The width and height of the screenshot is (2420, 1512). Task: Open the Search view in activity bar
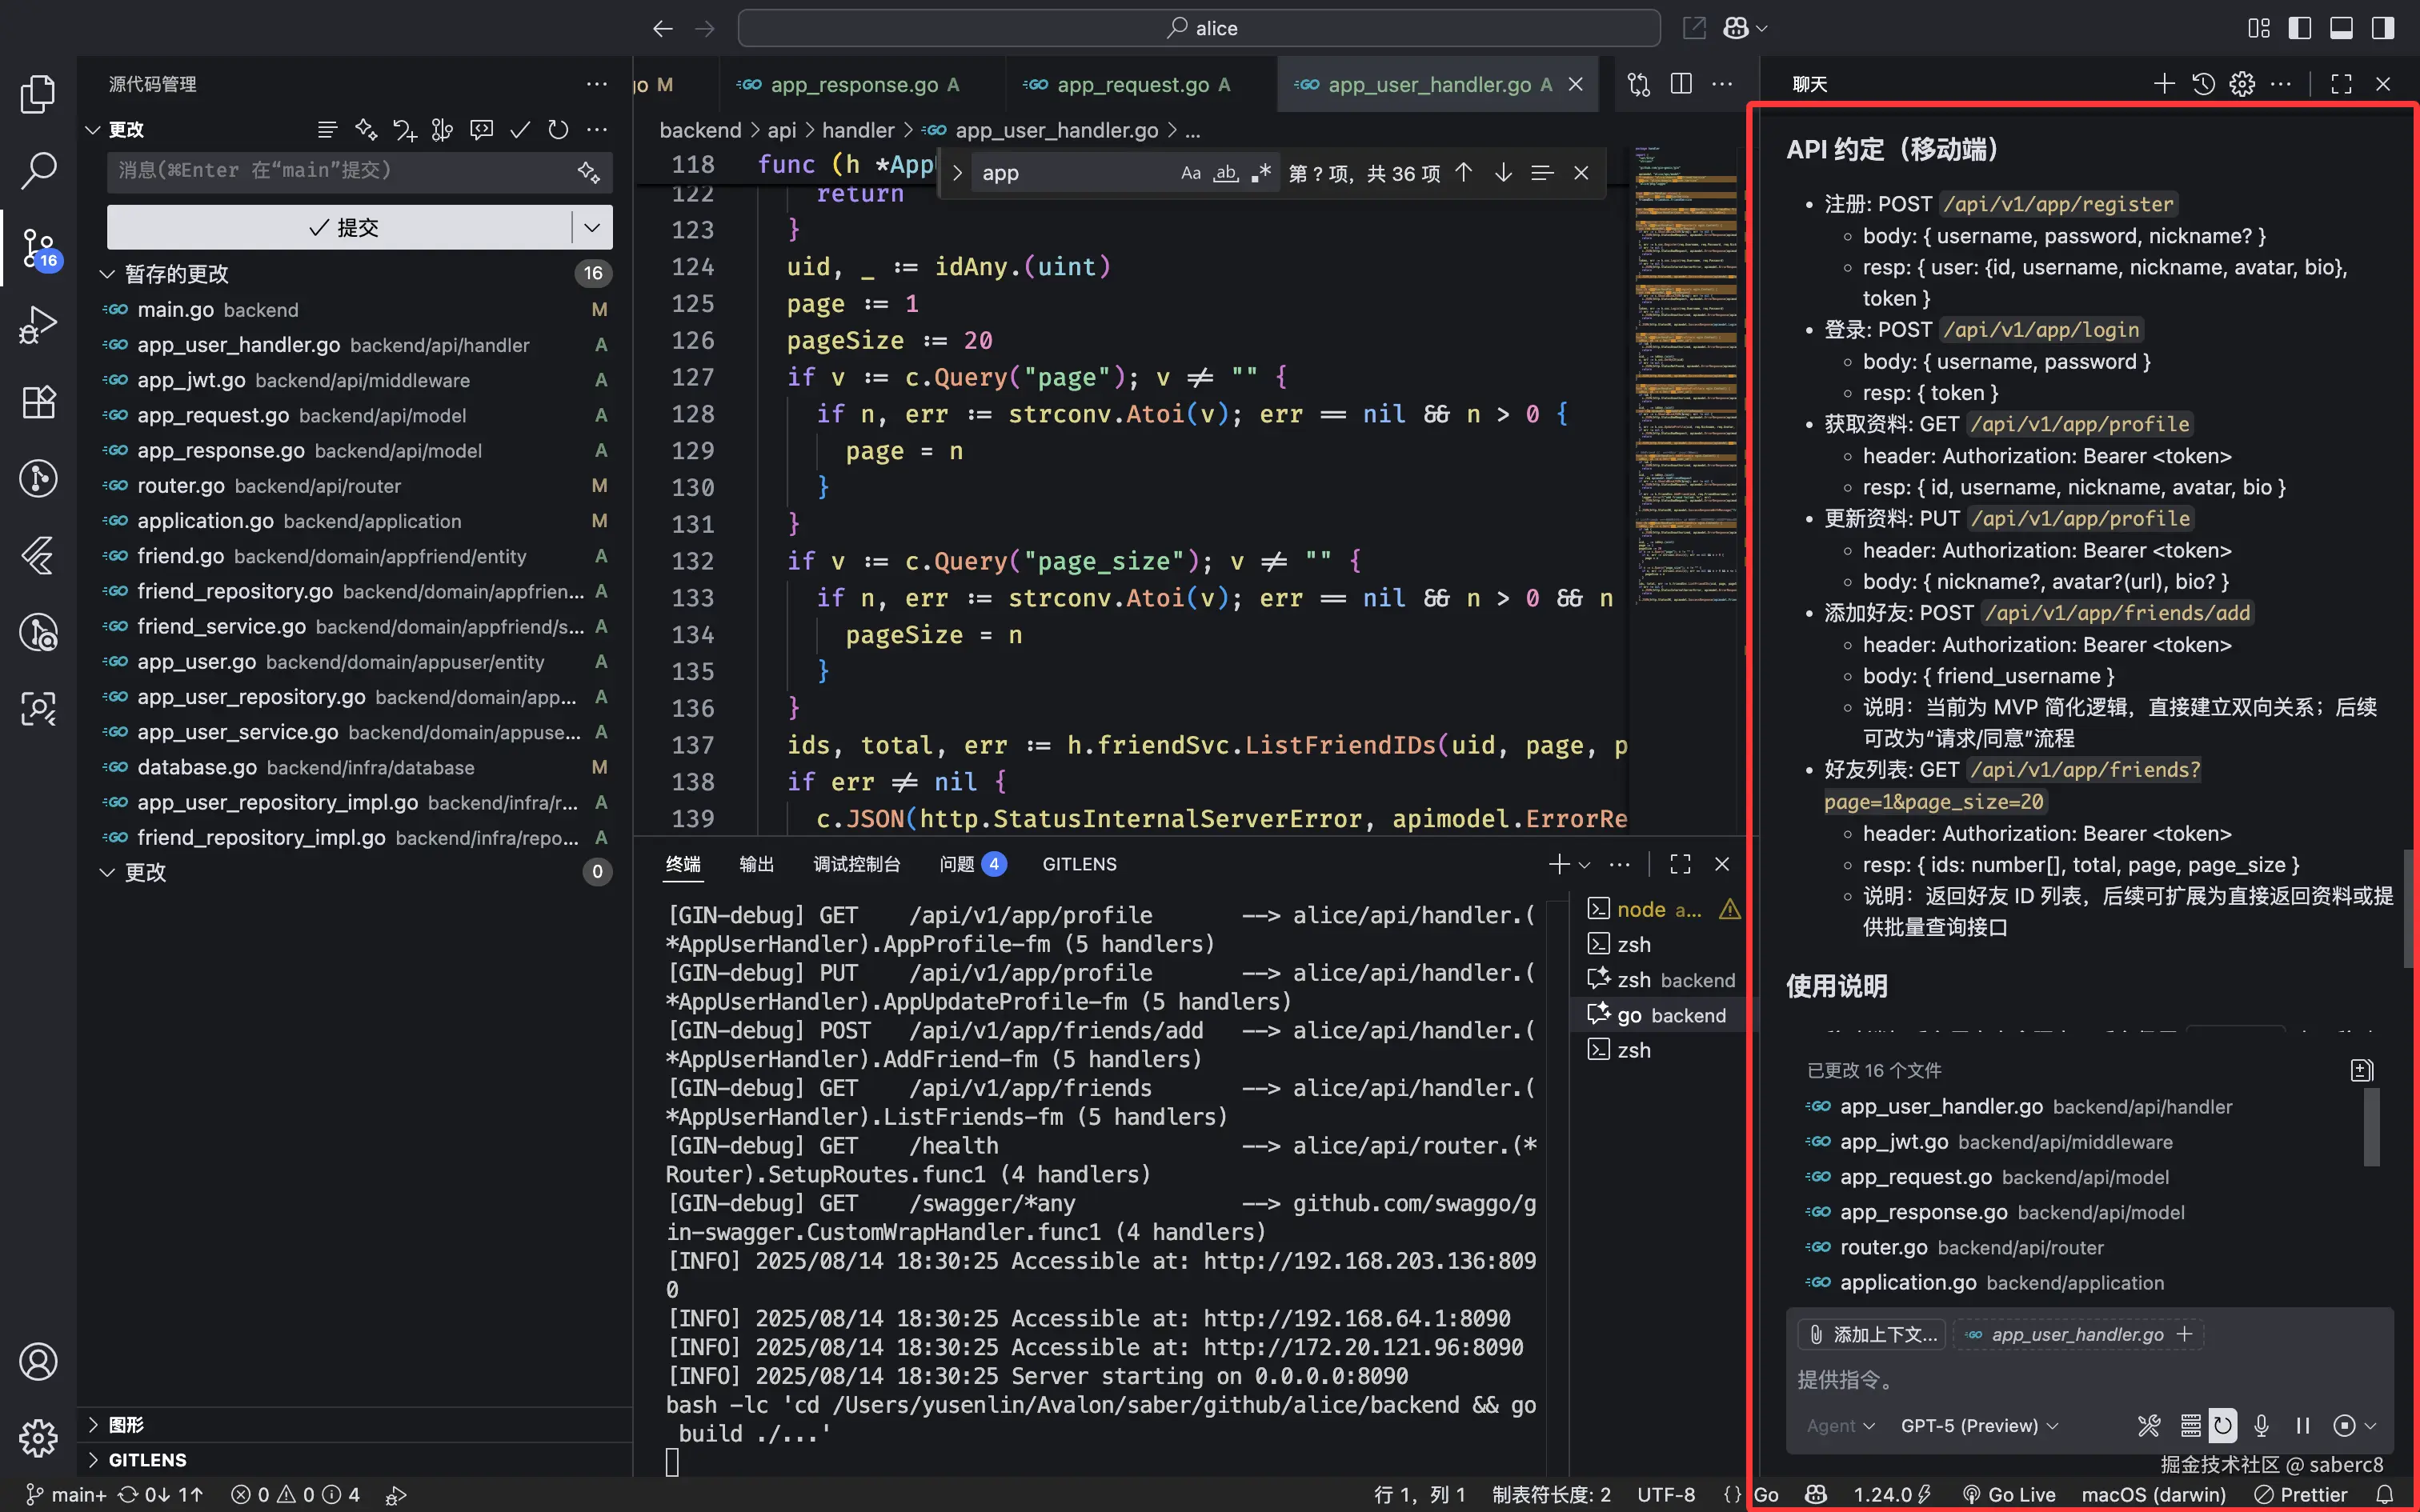pos(38,171)
